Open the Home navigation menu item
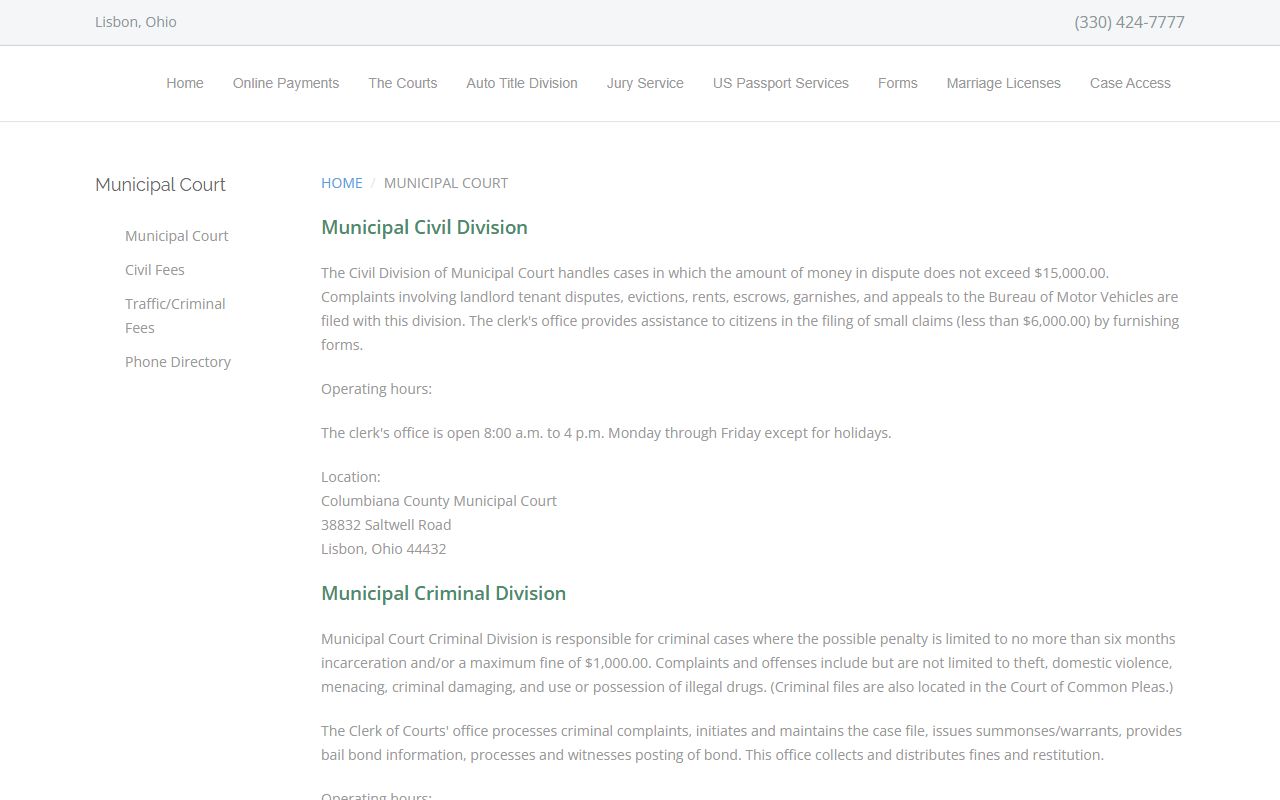The height and width of the screenshot is (800, 1280). (x=185, y=83)
